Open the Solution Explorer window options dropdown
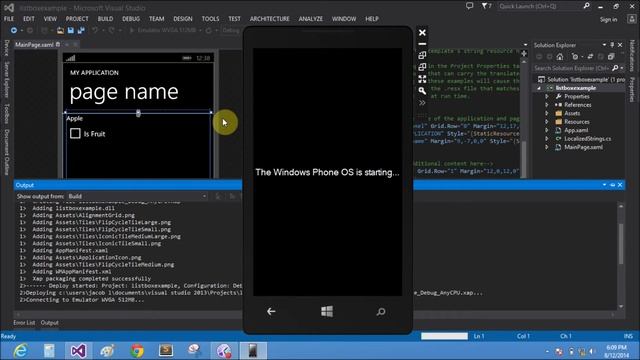640x360 pixels. pyautogui.click(x=604, y=45)
